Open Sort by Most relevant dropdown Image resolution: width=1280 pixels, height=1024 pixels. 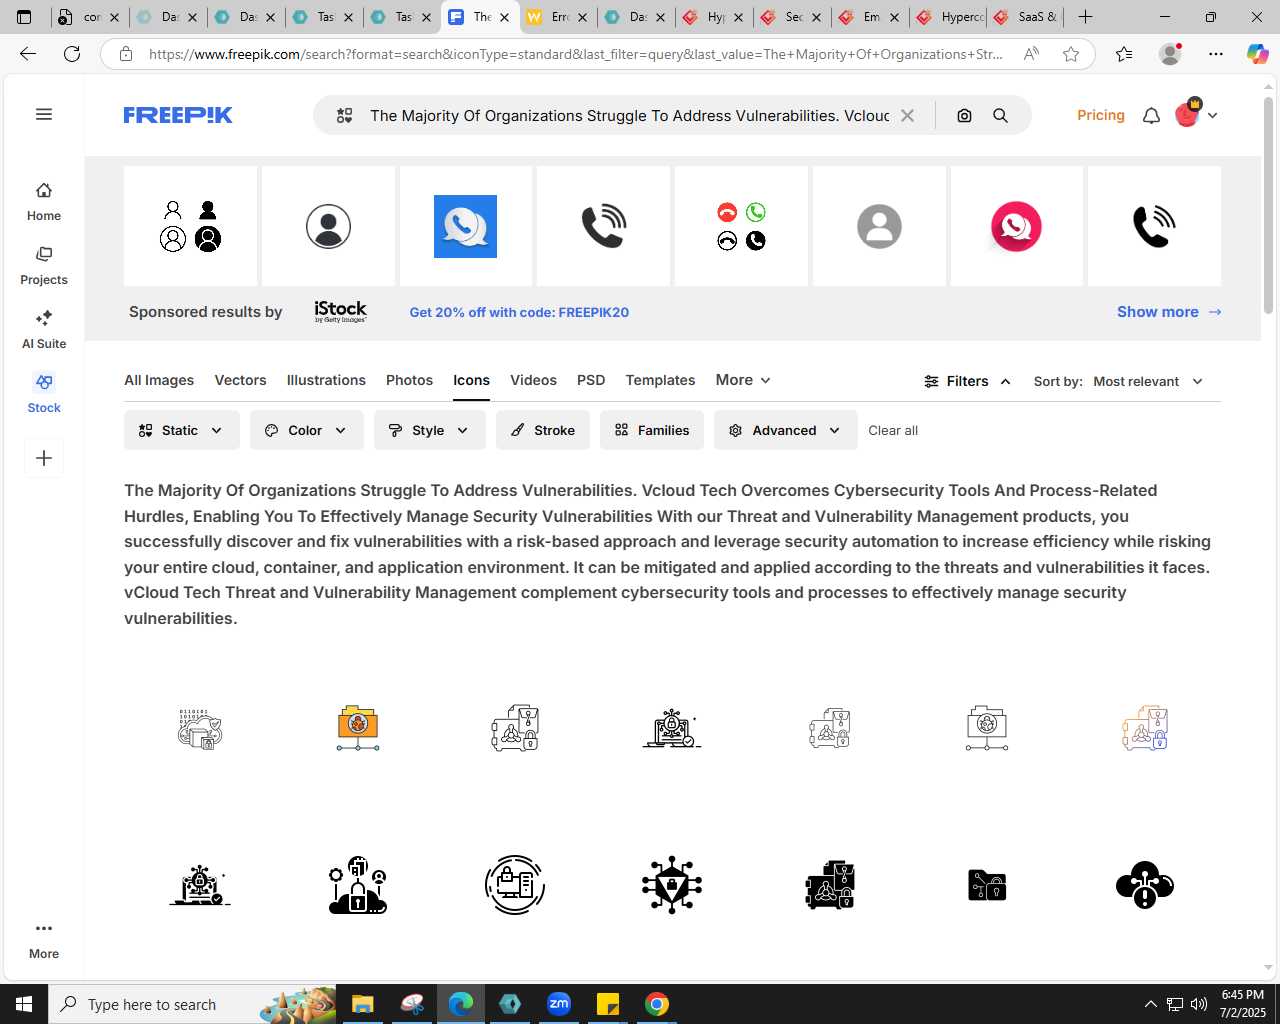coord(1147,381)
